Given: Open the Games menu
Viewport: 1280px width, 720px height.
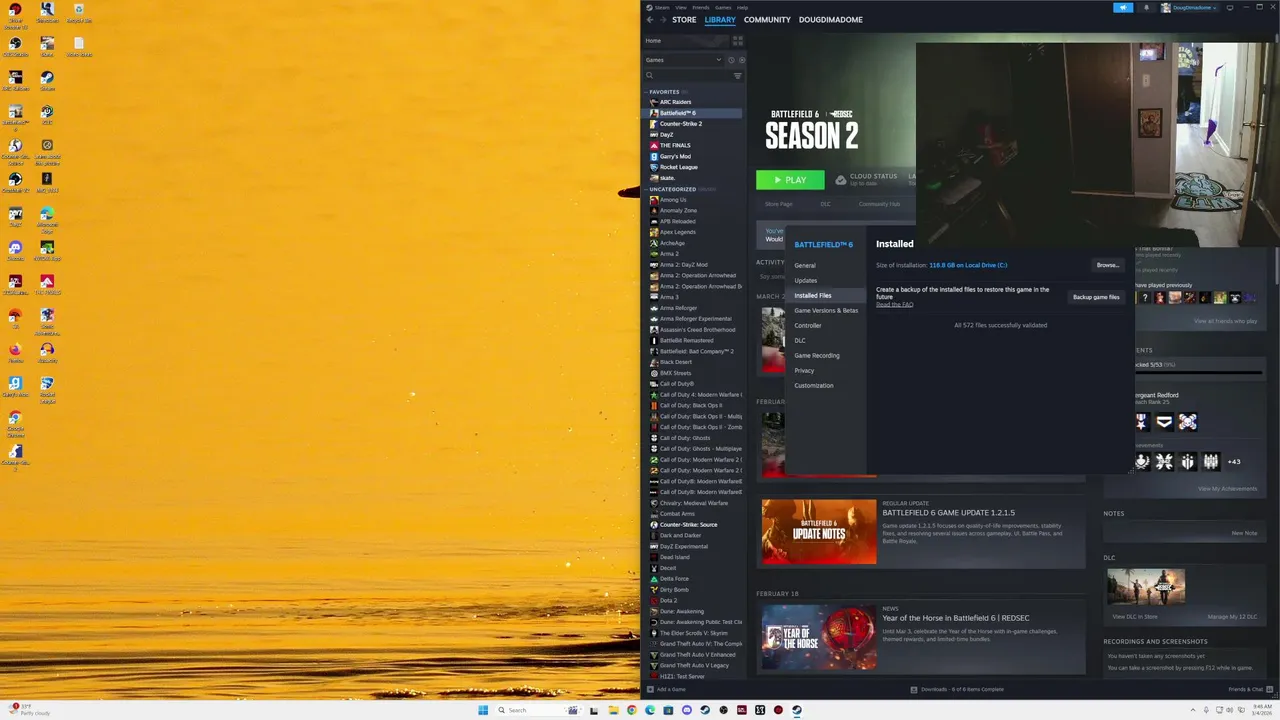Looking at the screenshot, I should (x=723, y=7).
